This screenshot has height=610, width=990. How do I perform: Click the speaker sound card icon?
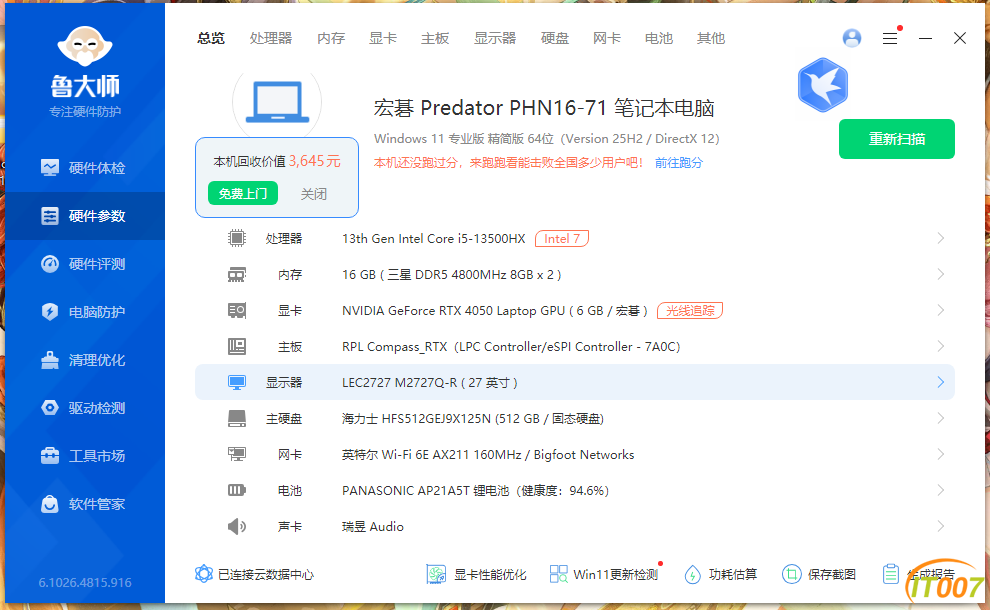coord(237,527)
